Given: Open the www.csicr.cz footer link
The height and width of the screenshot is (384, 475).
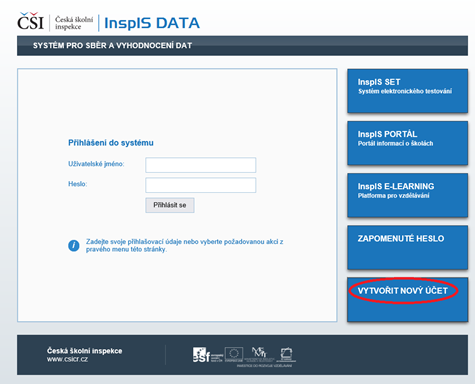Looking at the screenshot, I should coord(67,359).
